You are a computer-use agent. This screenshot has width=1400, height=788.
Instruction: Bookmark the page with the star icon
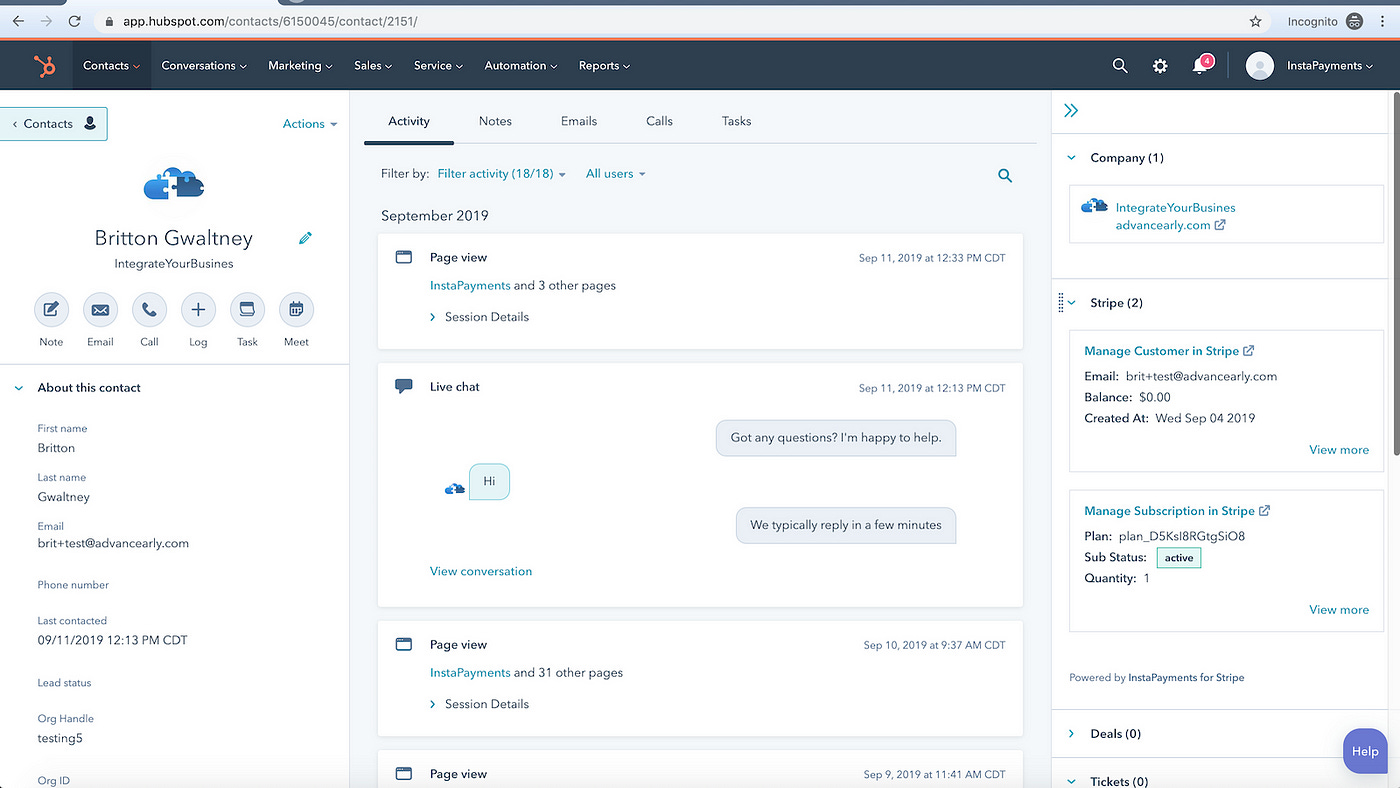[x=1256, y=20]
